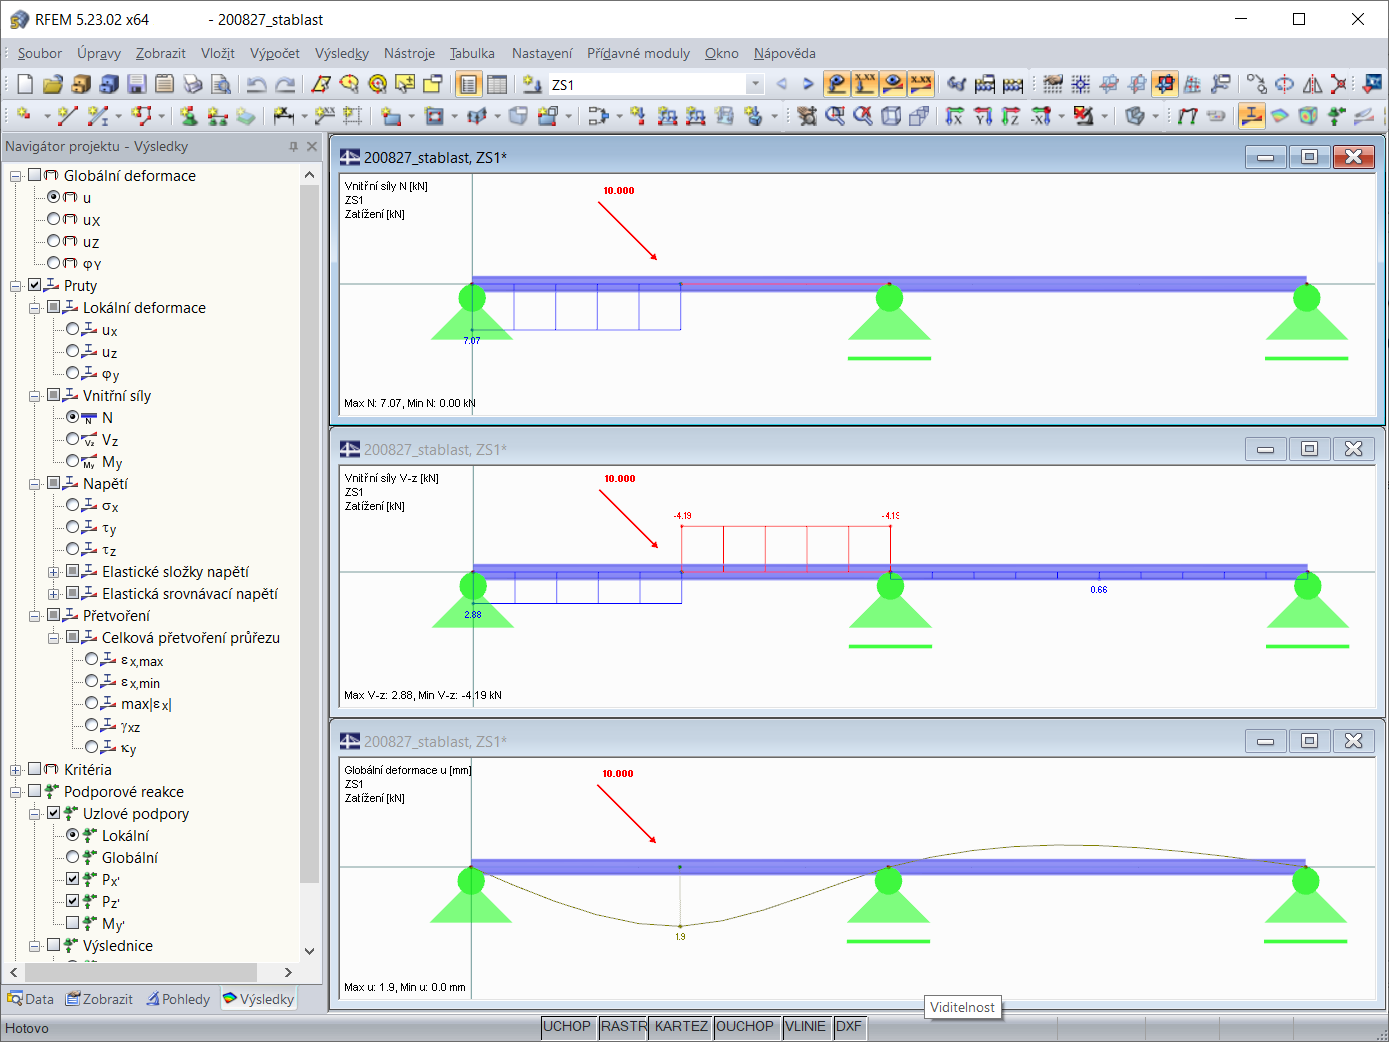Toggle the VLINIE status bar button
The height and width of the screenshot is (1042, 1389).
click(x=805, y=1026)
